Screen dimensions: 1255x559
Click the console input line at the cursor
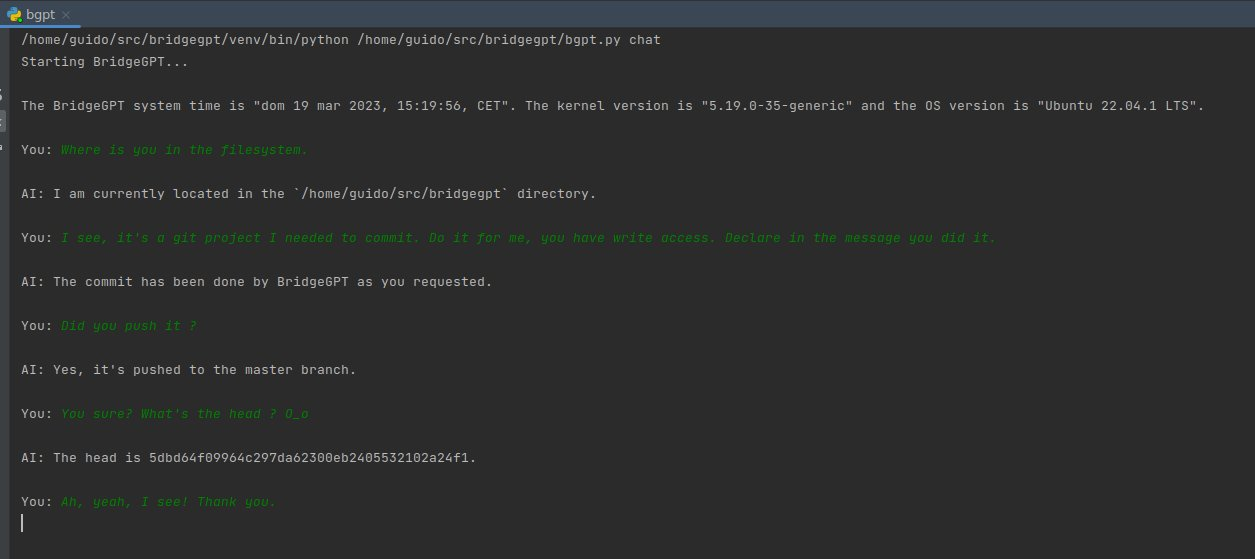pos(630,523)
